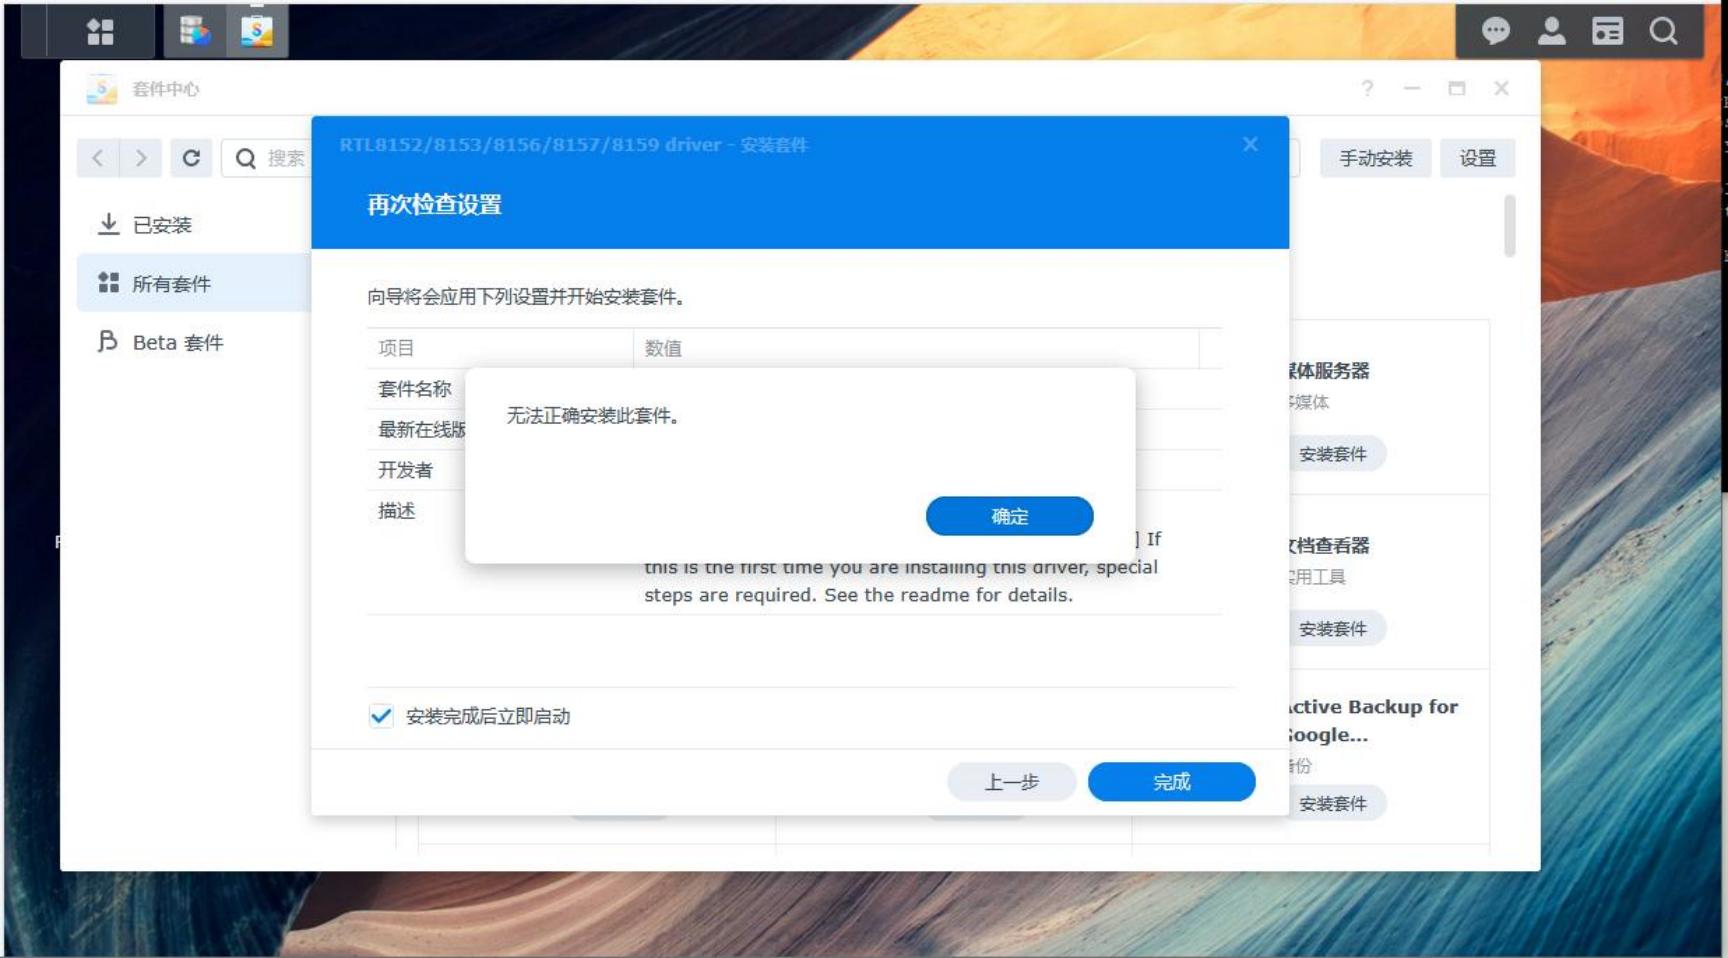Open the widgets panel icon
The height and width of the screenshot is (958, 1728).
pyautogui.click(x=1607, y=31)
